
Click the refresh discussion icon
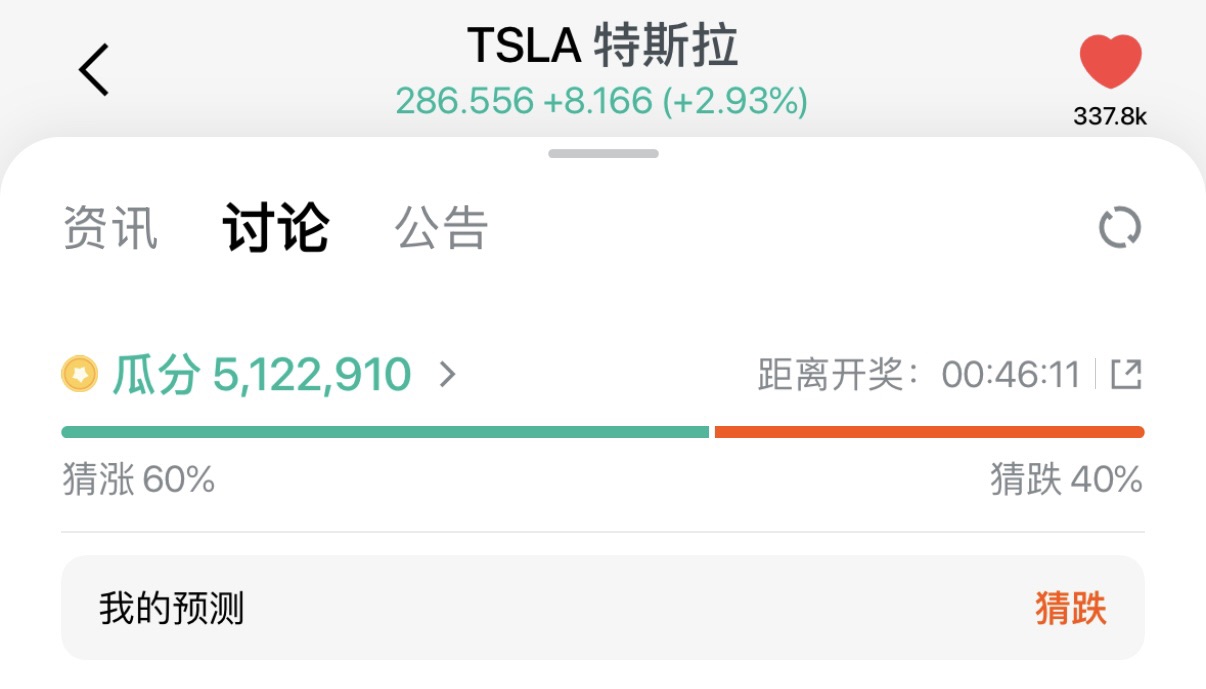pyautogui.click(x=1120, y=228)
